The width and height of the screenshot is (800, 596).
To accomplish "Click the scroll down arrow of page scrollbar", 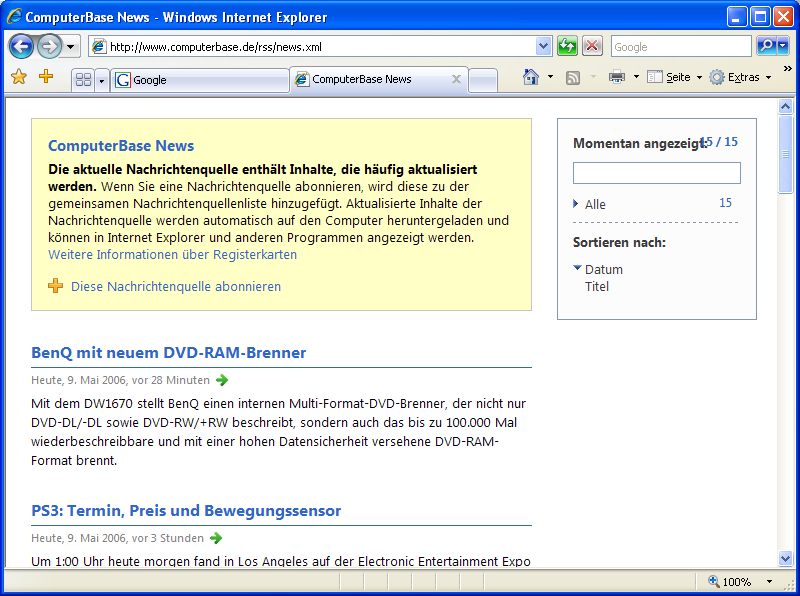I will 786,559.
